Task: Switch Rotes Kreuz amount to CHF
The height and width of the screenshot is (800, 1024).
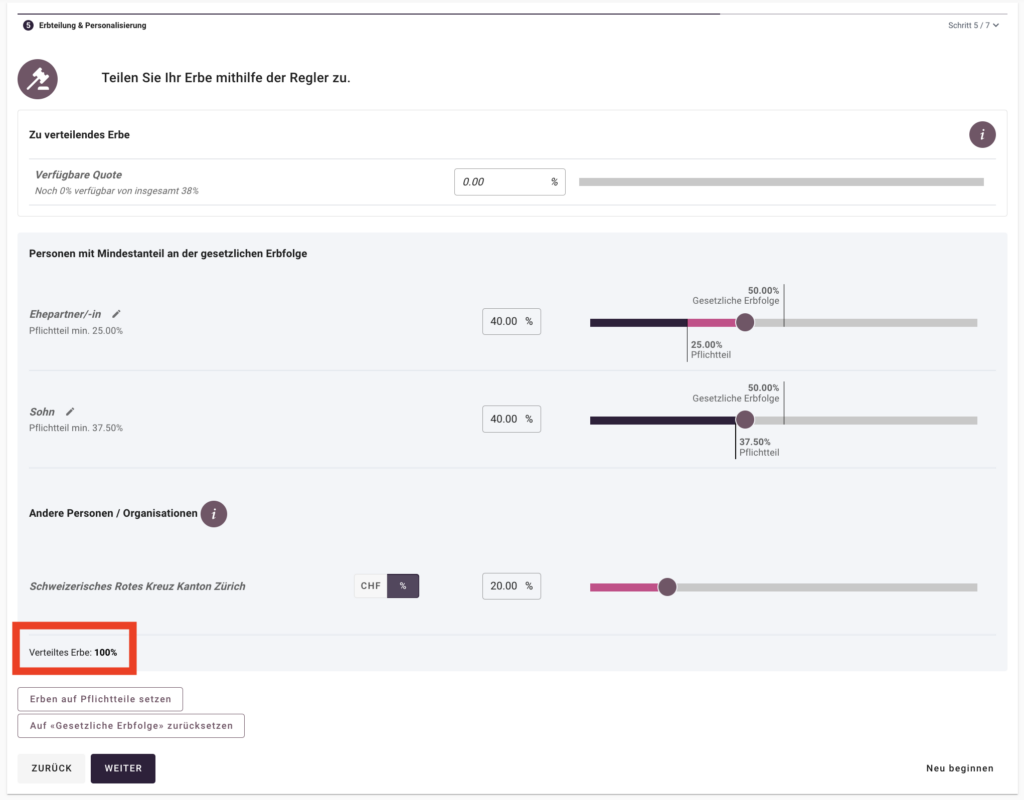Action: click(370, 586)
